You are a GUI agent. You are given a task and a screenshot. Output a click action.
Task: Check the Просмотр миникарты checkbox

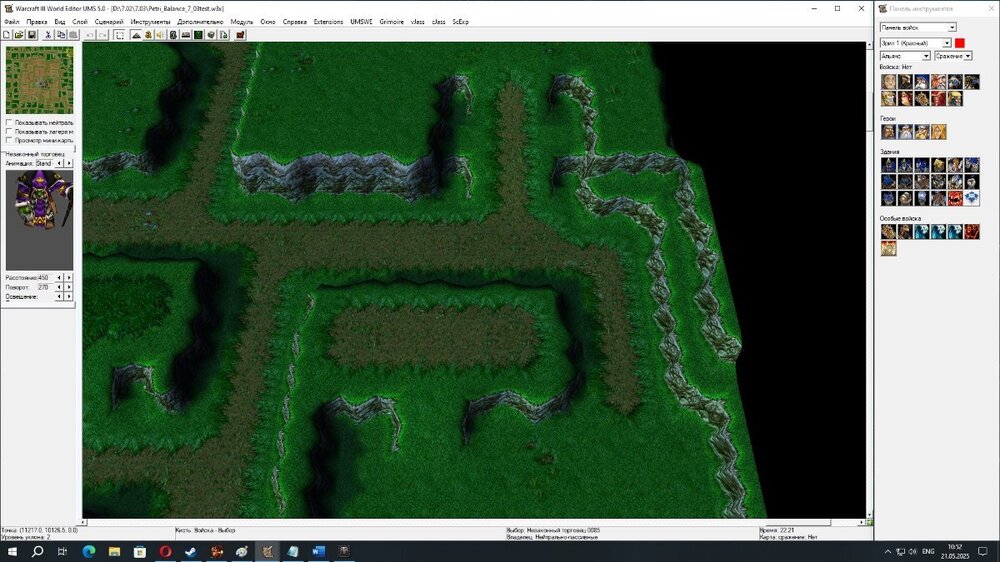click(10, 140)
